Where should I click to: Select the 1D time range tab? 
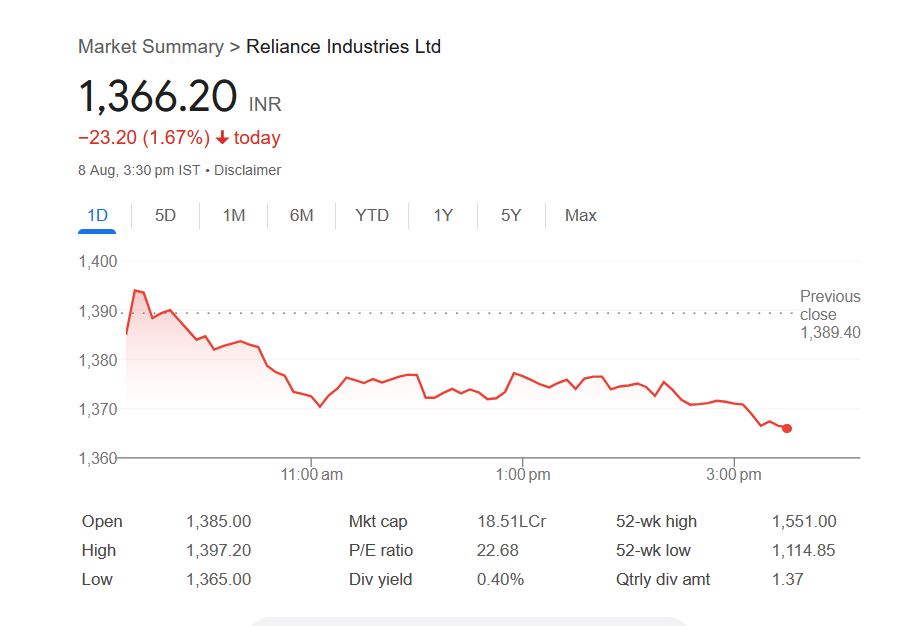[97, 215]
